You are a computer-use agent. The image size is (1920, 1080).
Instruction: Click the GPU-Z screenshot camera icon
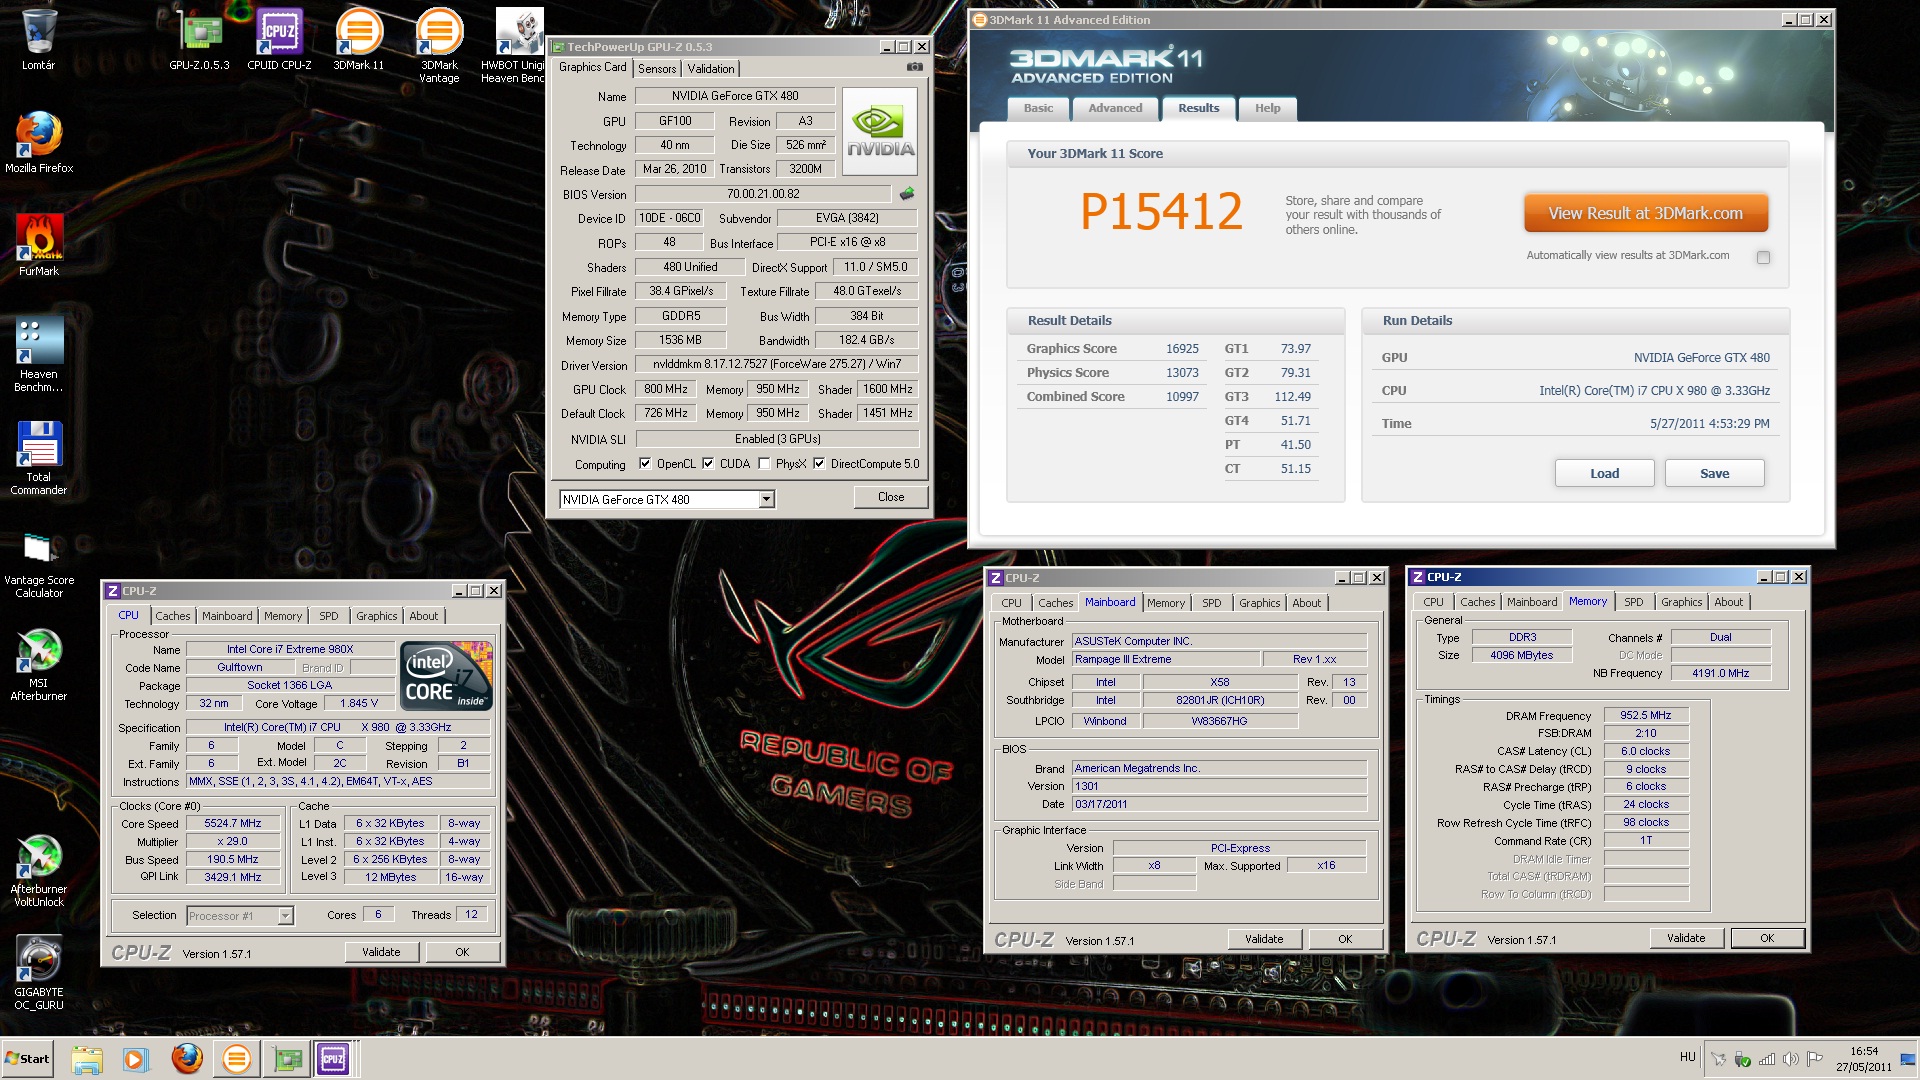coord(914,67)
